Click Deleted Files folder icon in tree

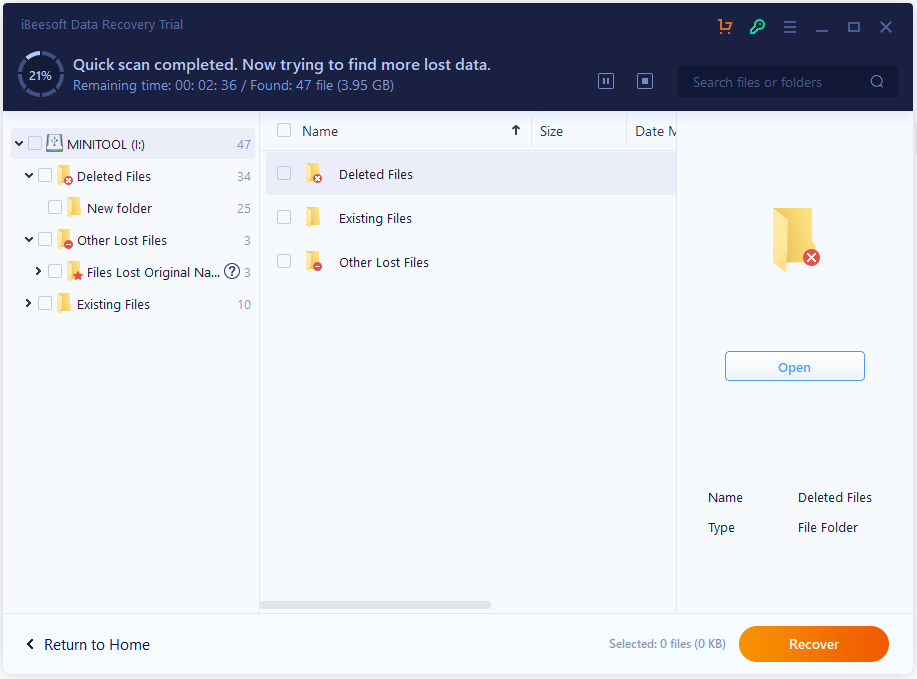(64, 175)
